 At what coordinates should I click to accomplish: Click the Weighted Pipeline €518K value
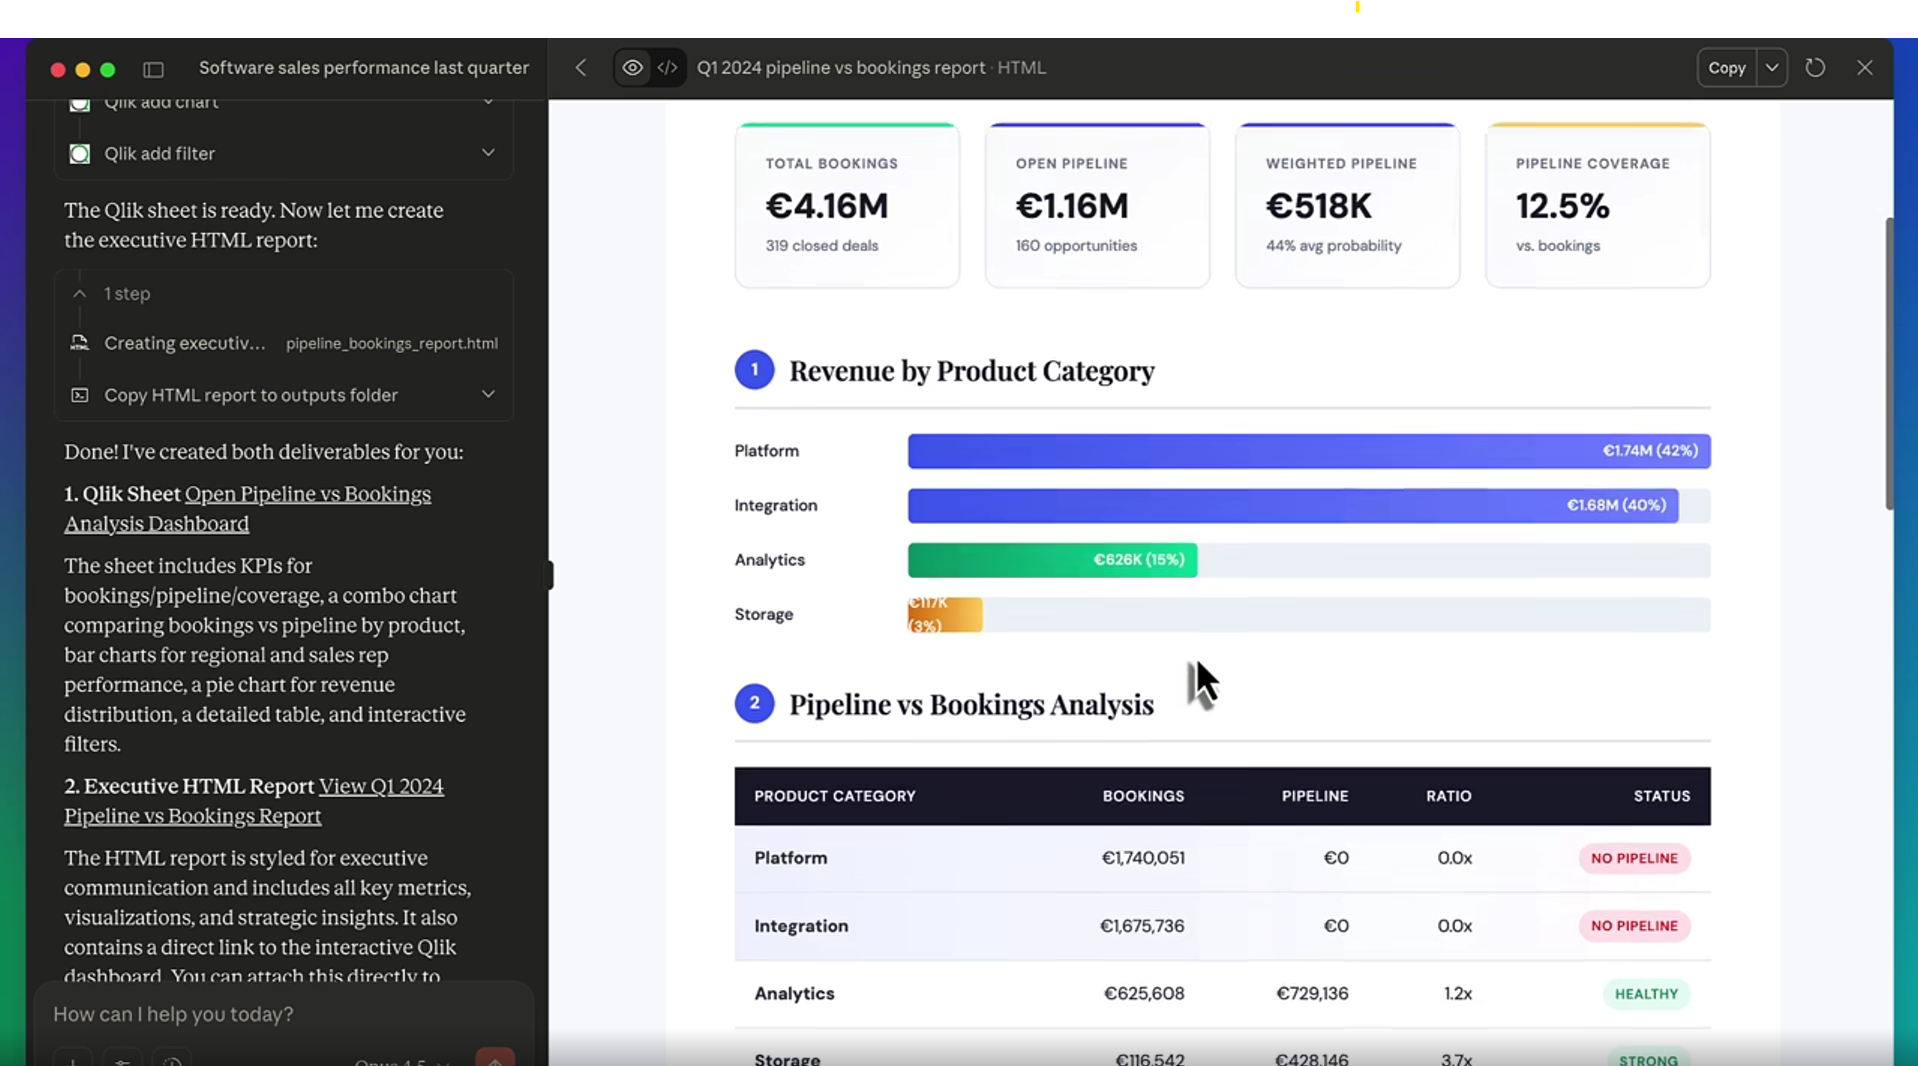tap(1319, 206)
